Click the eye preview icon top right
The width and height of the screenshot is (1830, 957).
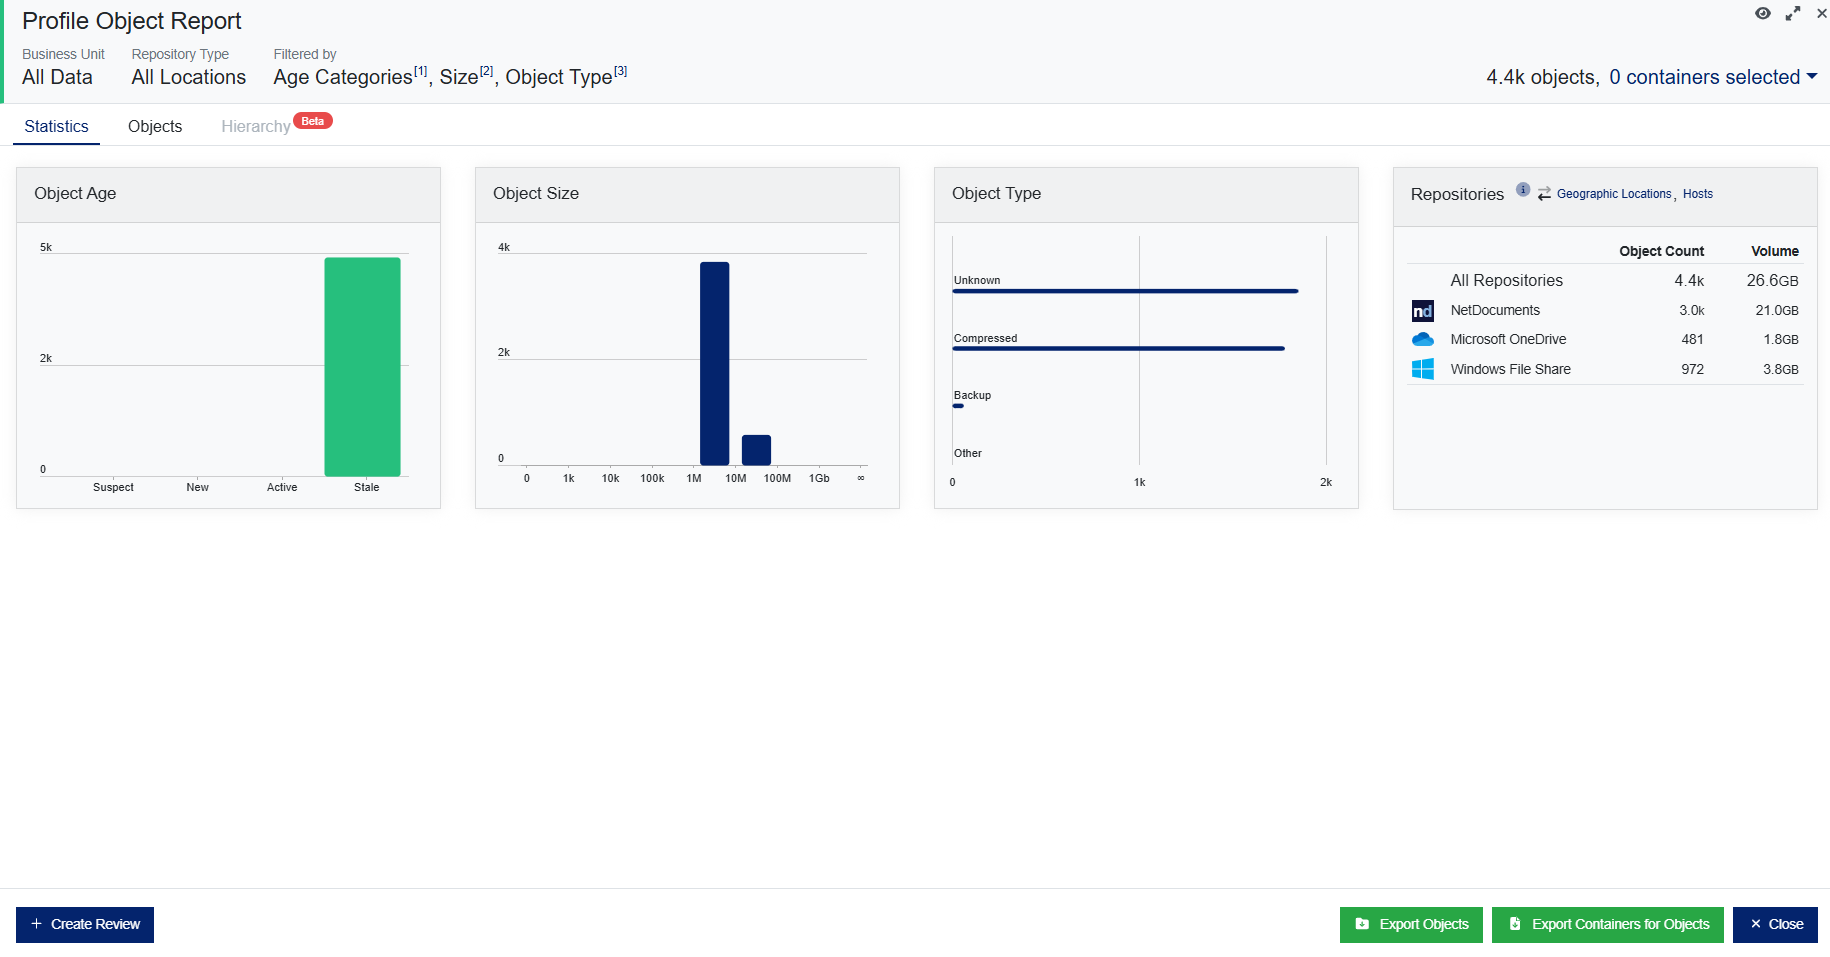pyautogui.click(x=1762, y=14)
